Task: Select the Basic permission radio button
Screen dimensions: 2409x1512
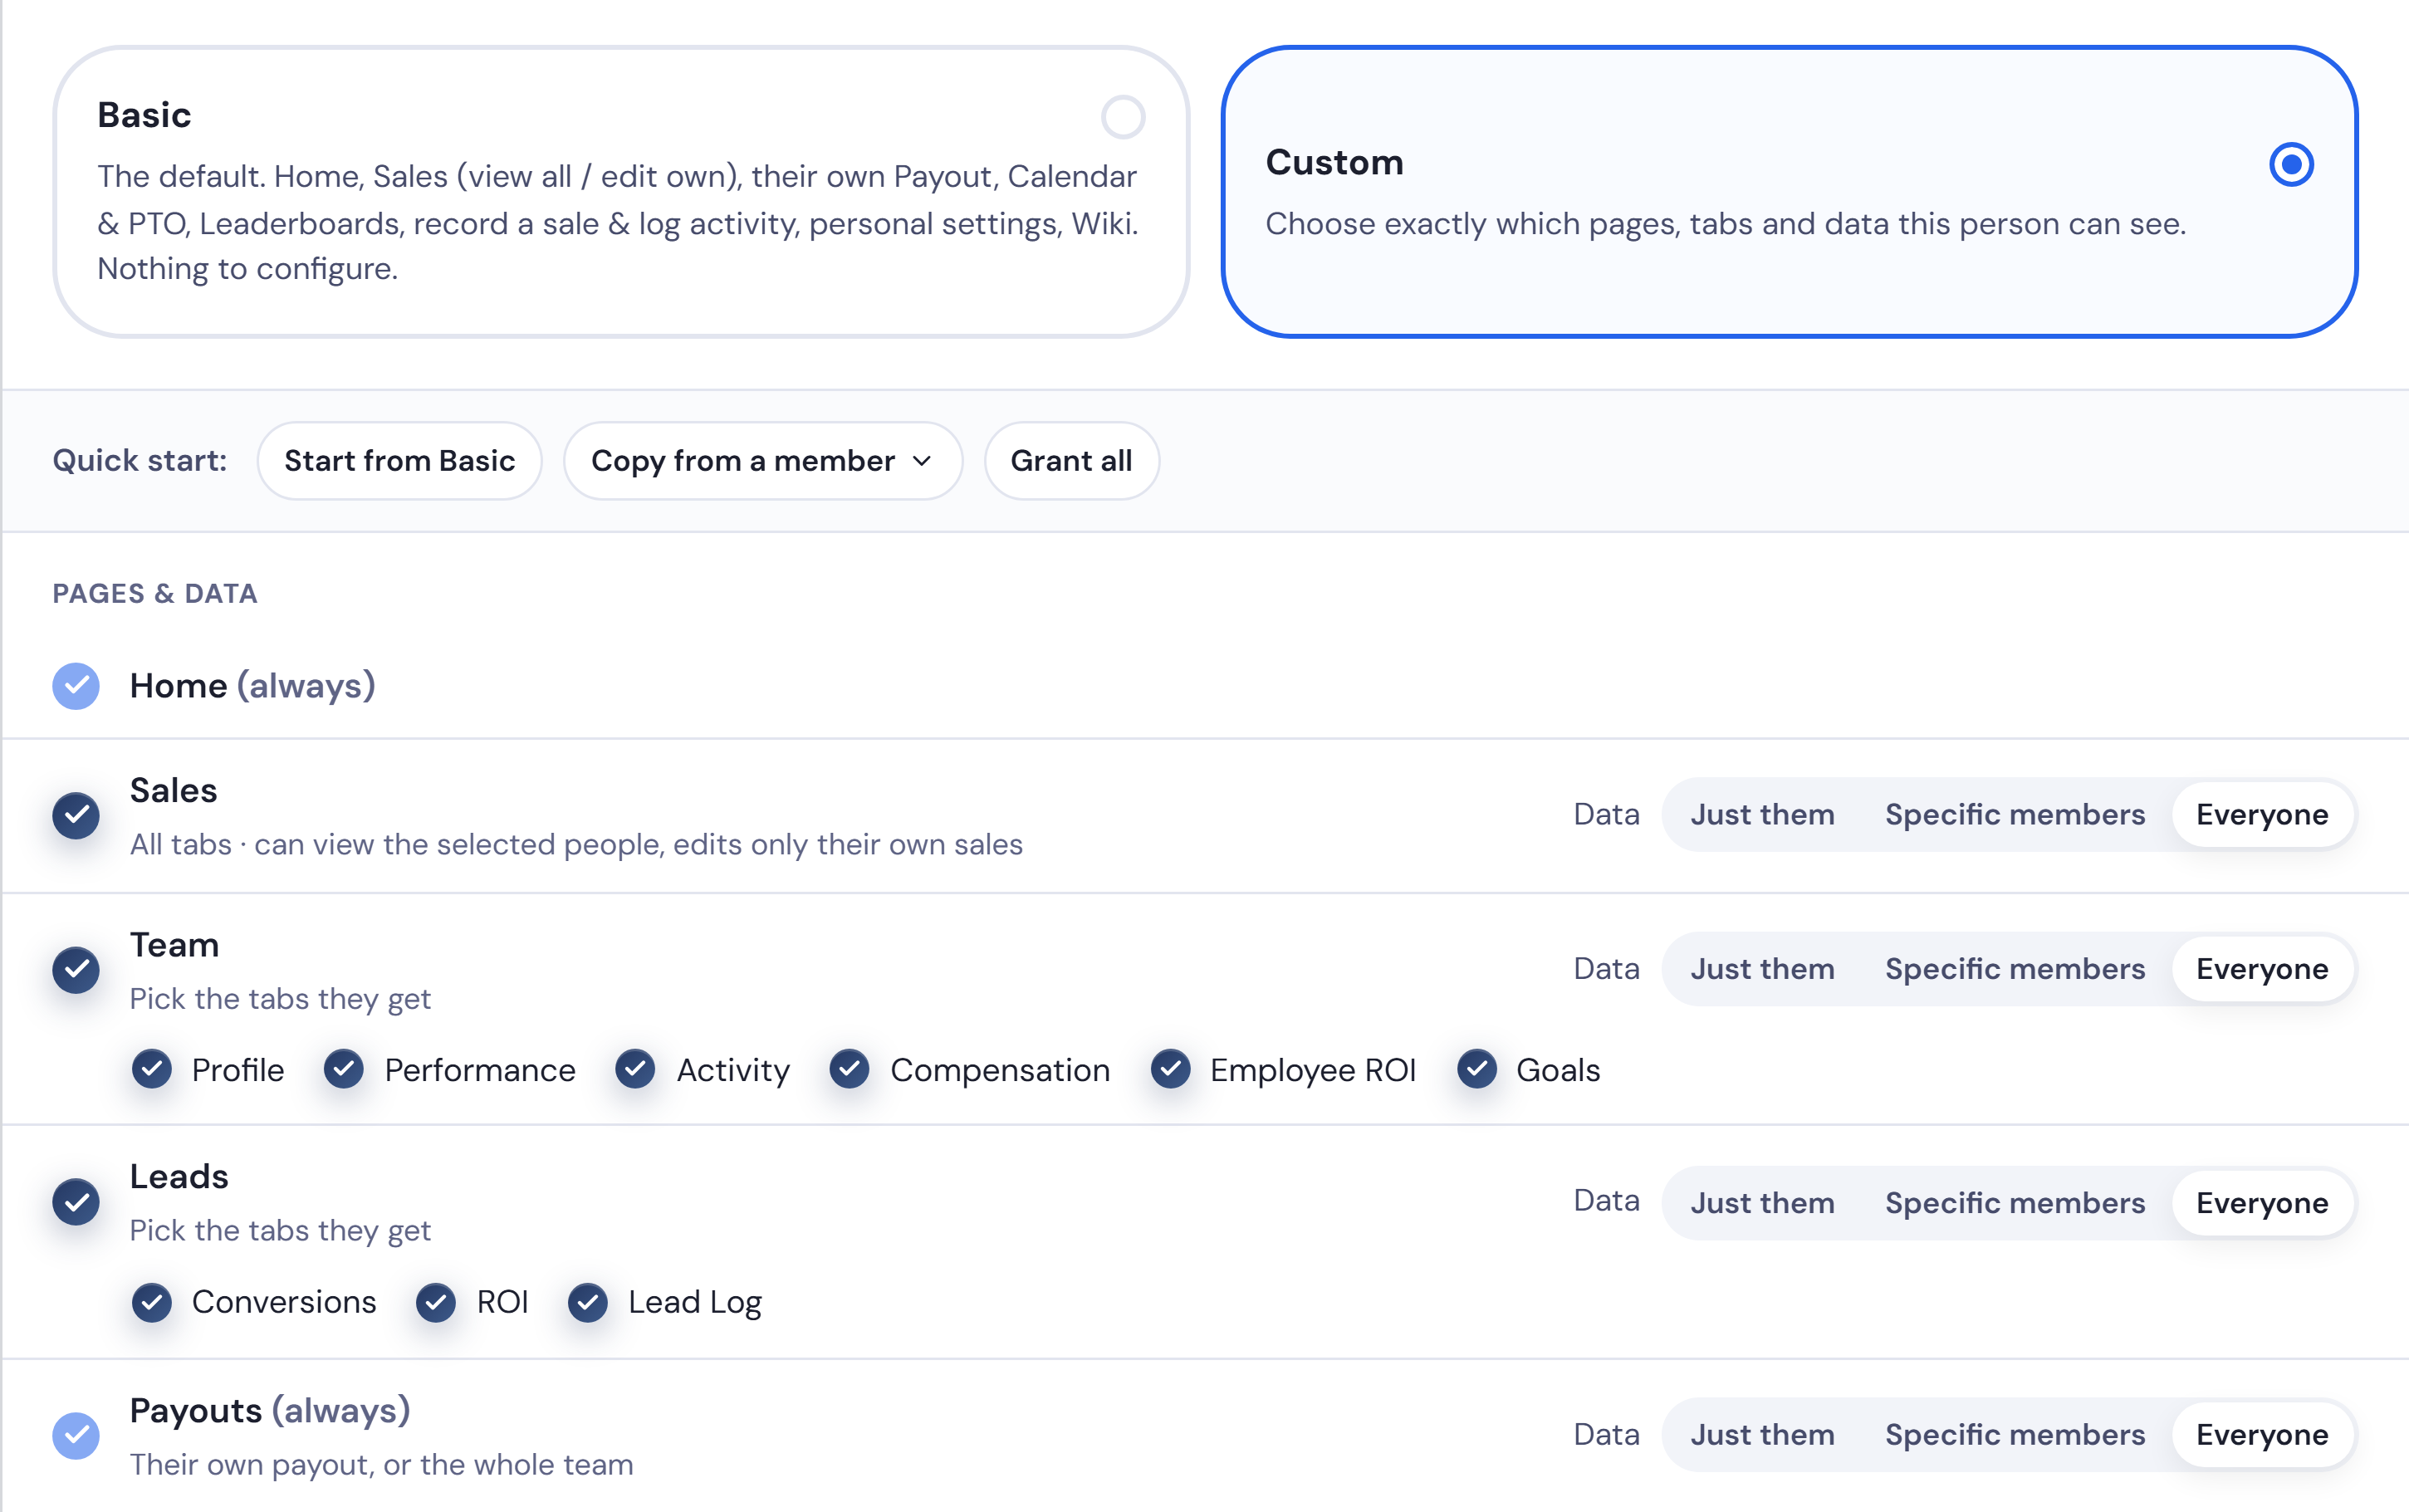Action: (x=1122, y=117)
